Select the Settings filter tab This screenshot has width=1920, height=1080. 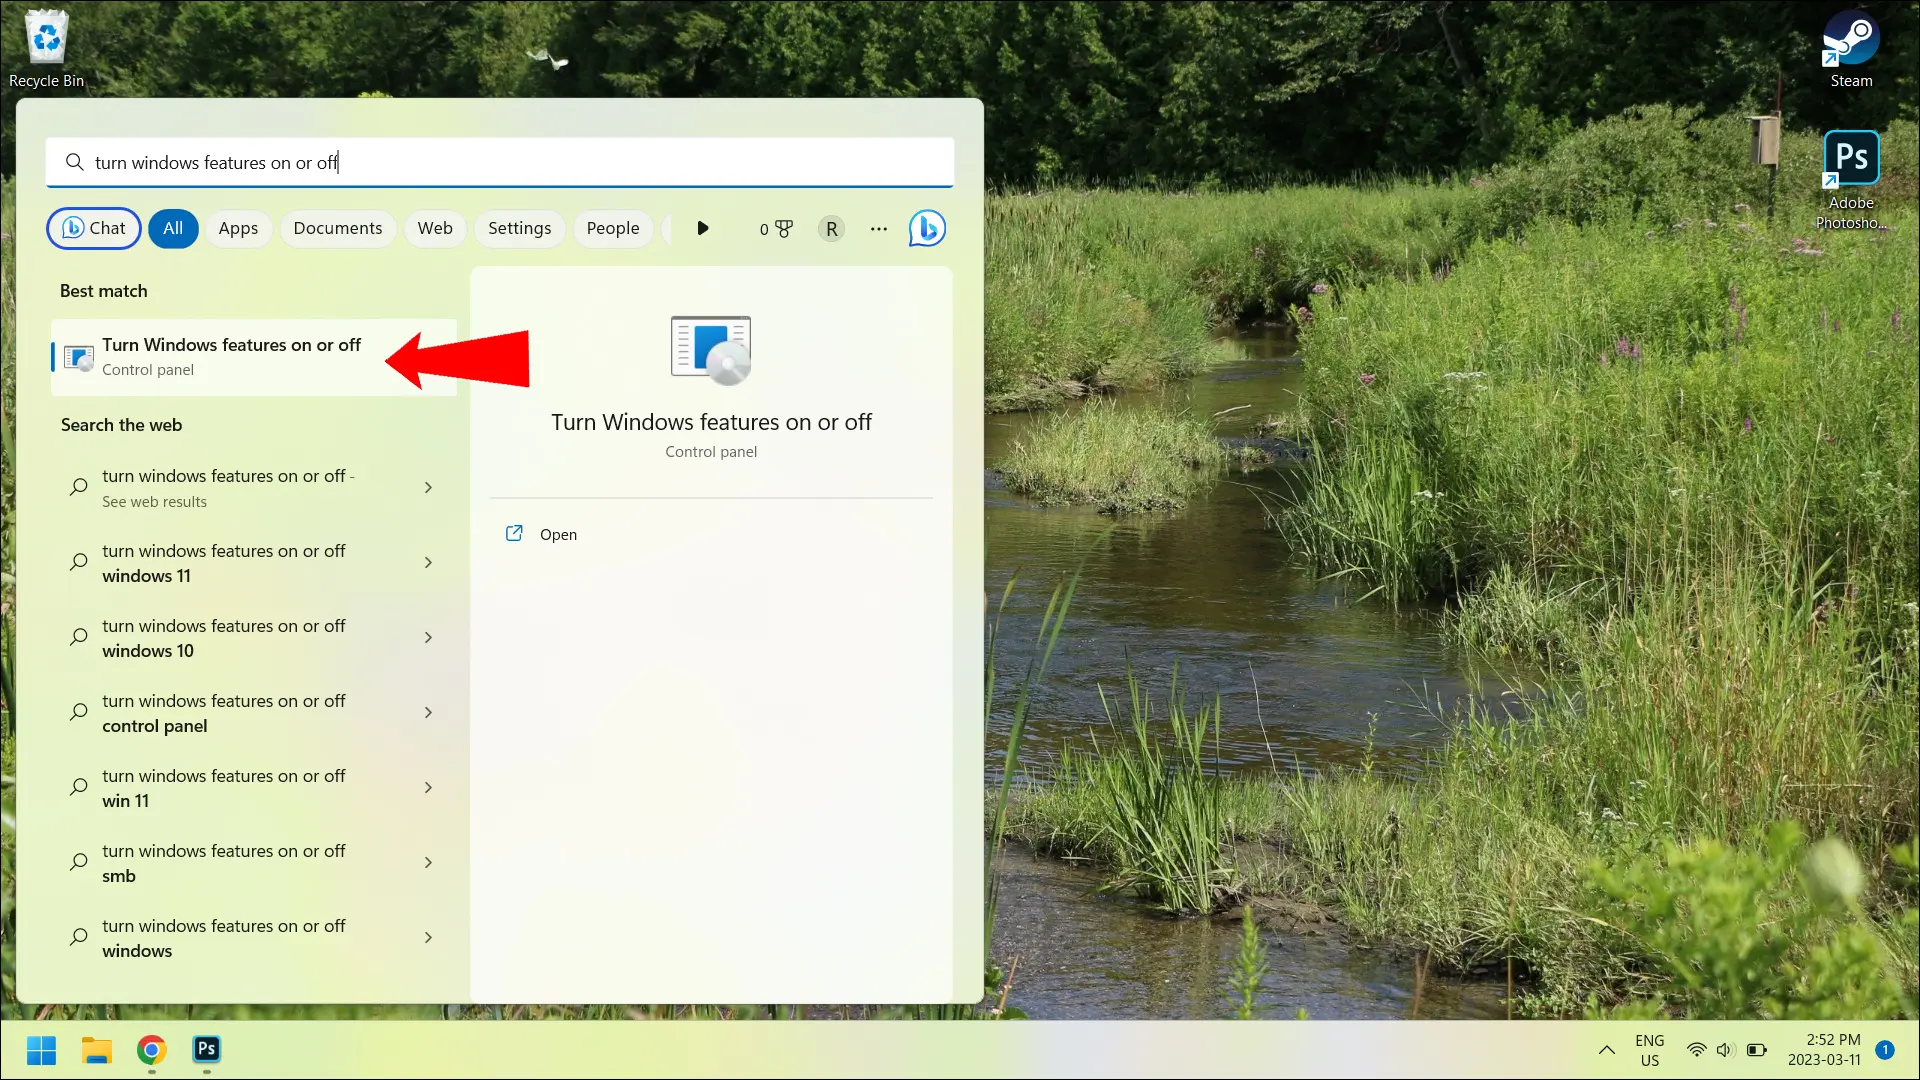(520, 228)
